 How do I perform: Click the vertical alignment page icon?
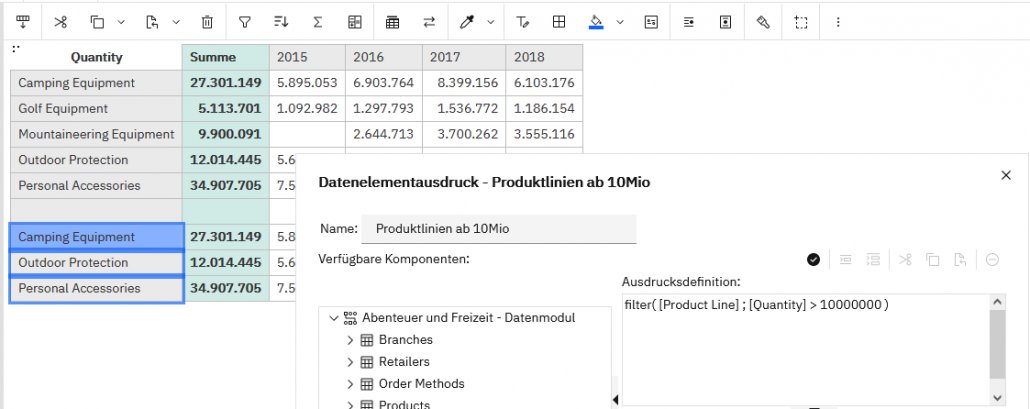tap(725, 22)
